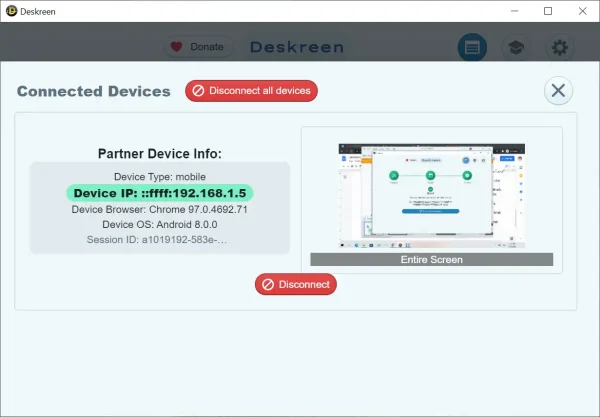This screenshot has height=417, width=600.
Task: Click the Connected Devices heading
Action: click(x=94, y=91)
